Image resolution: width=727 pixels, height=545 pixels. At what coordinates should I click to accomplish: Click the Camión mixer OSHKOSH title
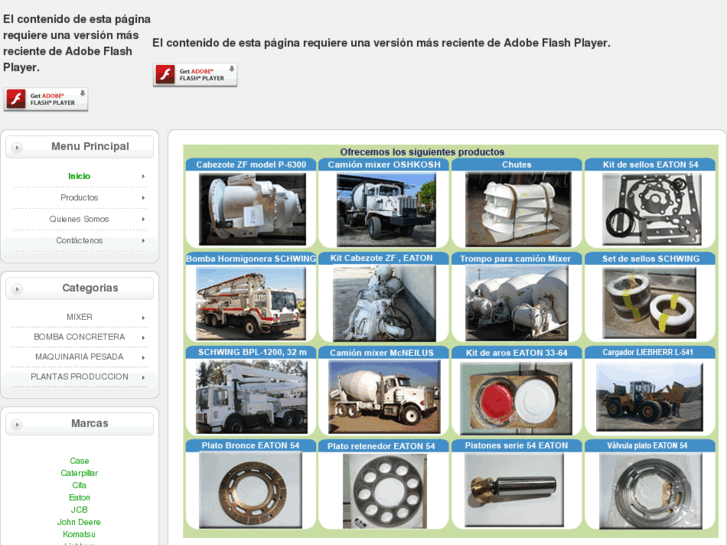[x=384, y=165]
